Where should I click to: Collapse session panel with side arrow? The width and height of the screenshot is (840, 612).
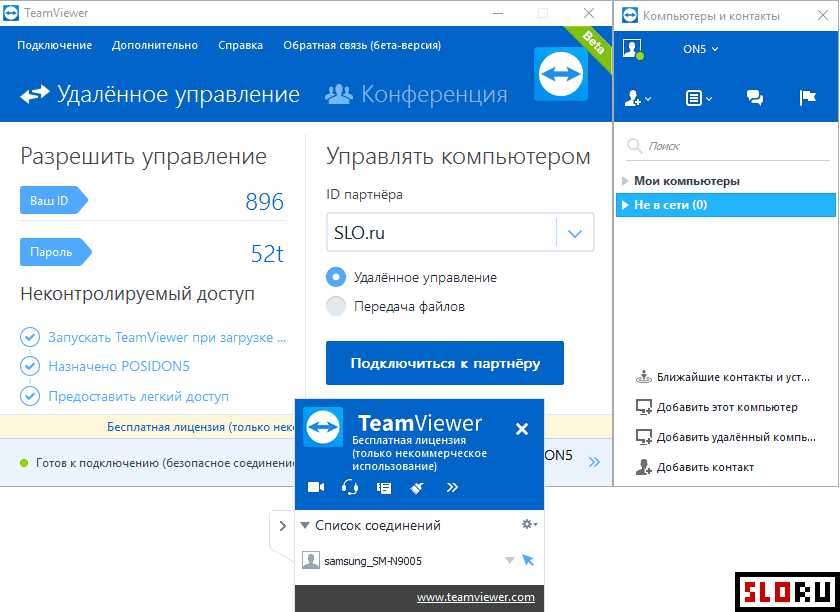[282, 526]
